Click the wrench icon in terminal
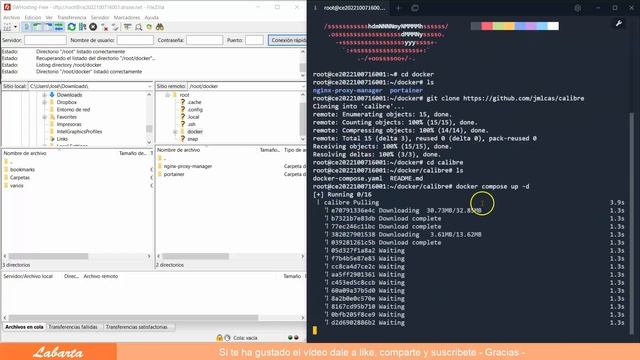Image resolution: width=640 pixels, height=360 pixels. click(x=619, y=24)
